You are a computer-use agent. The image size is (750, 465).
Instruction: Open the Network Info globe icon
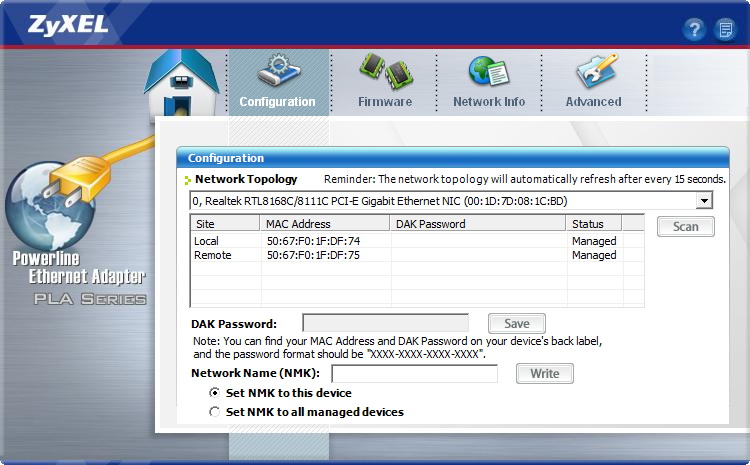pyautogui.click(x=489, y=72)
